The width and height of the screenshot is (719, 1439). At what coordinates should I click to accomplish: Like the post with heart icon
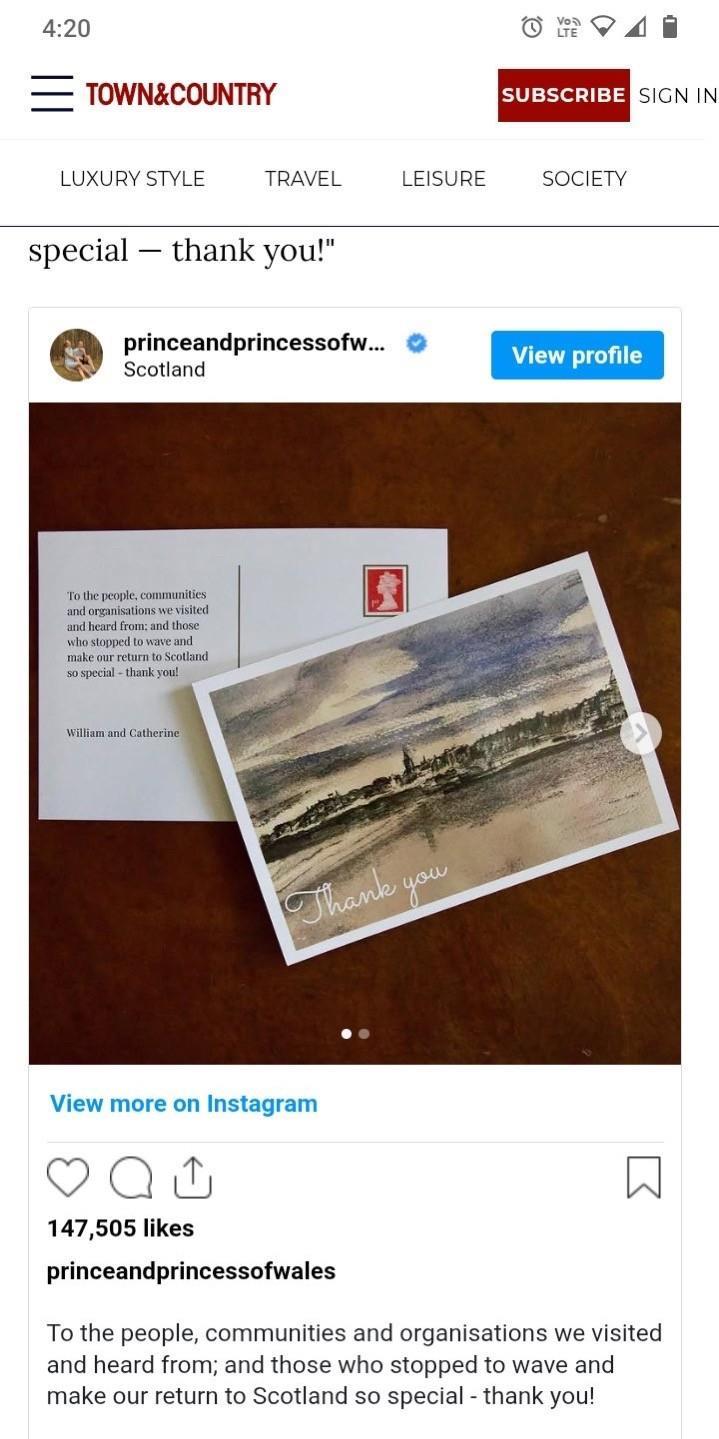coord(68,1177)
